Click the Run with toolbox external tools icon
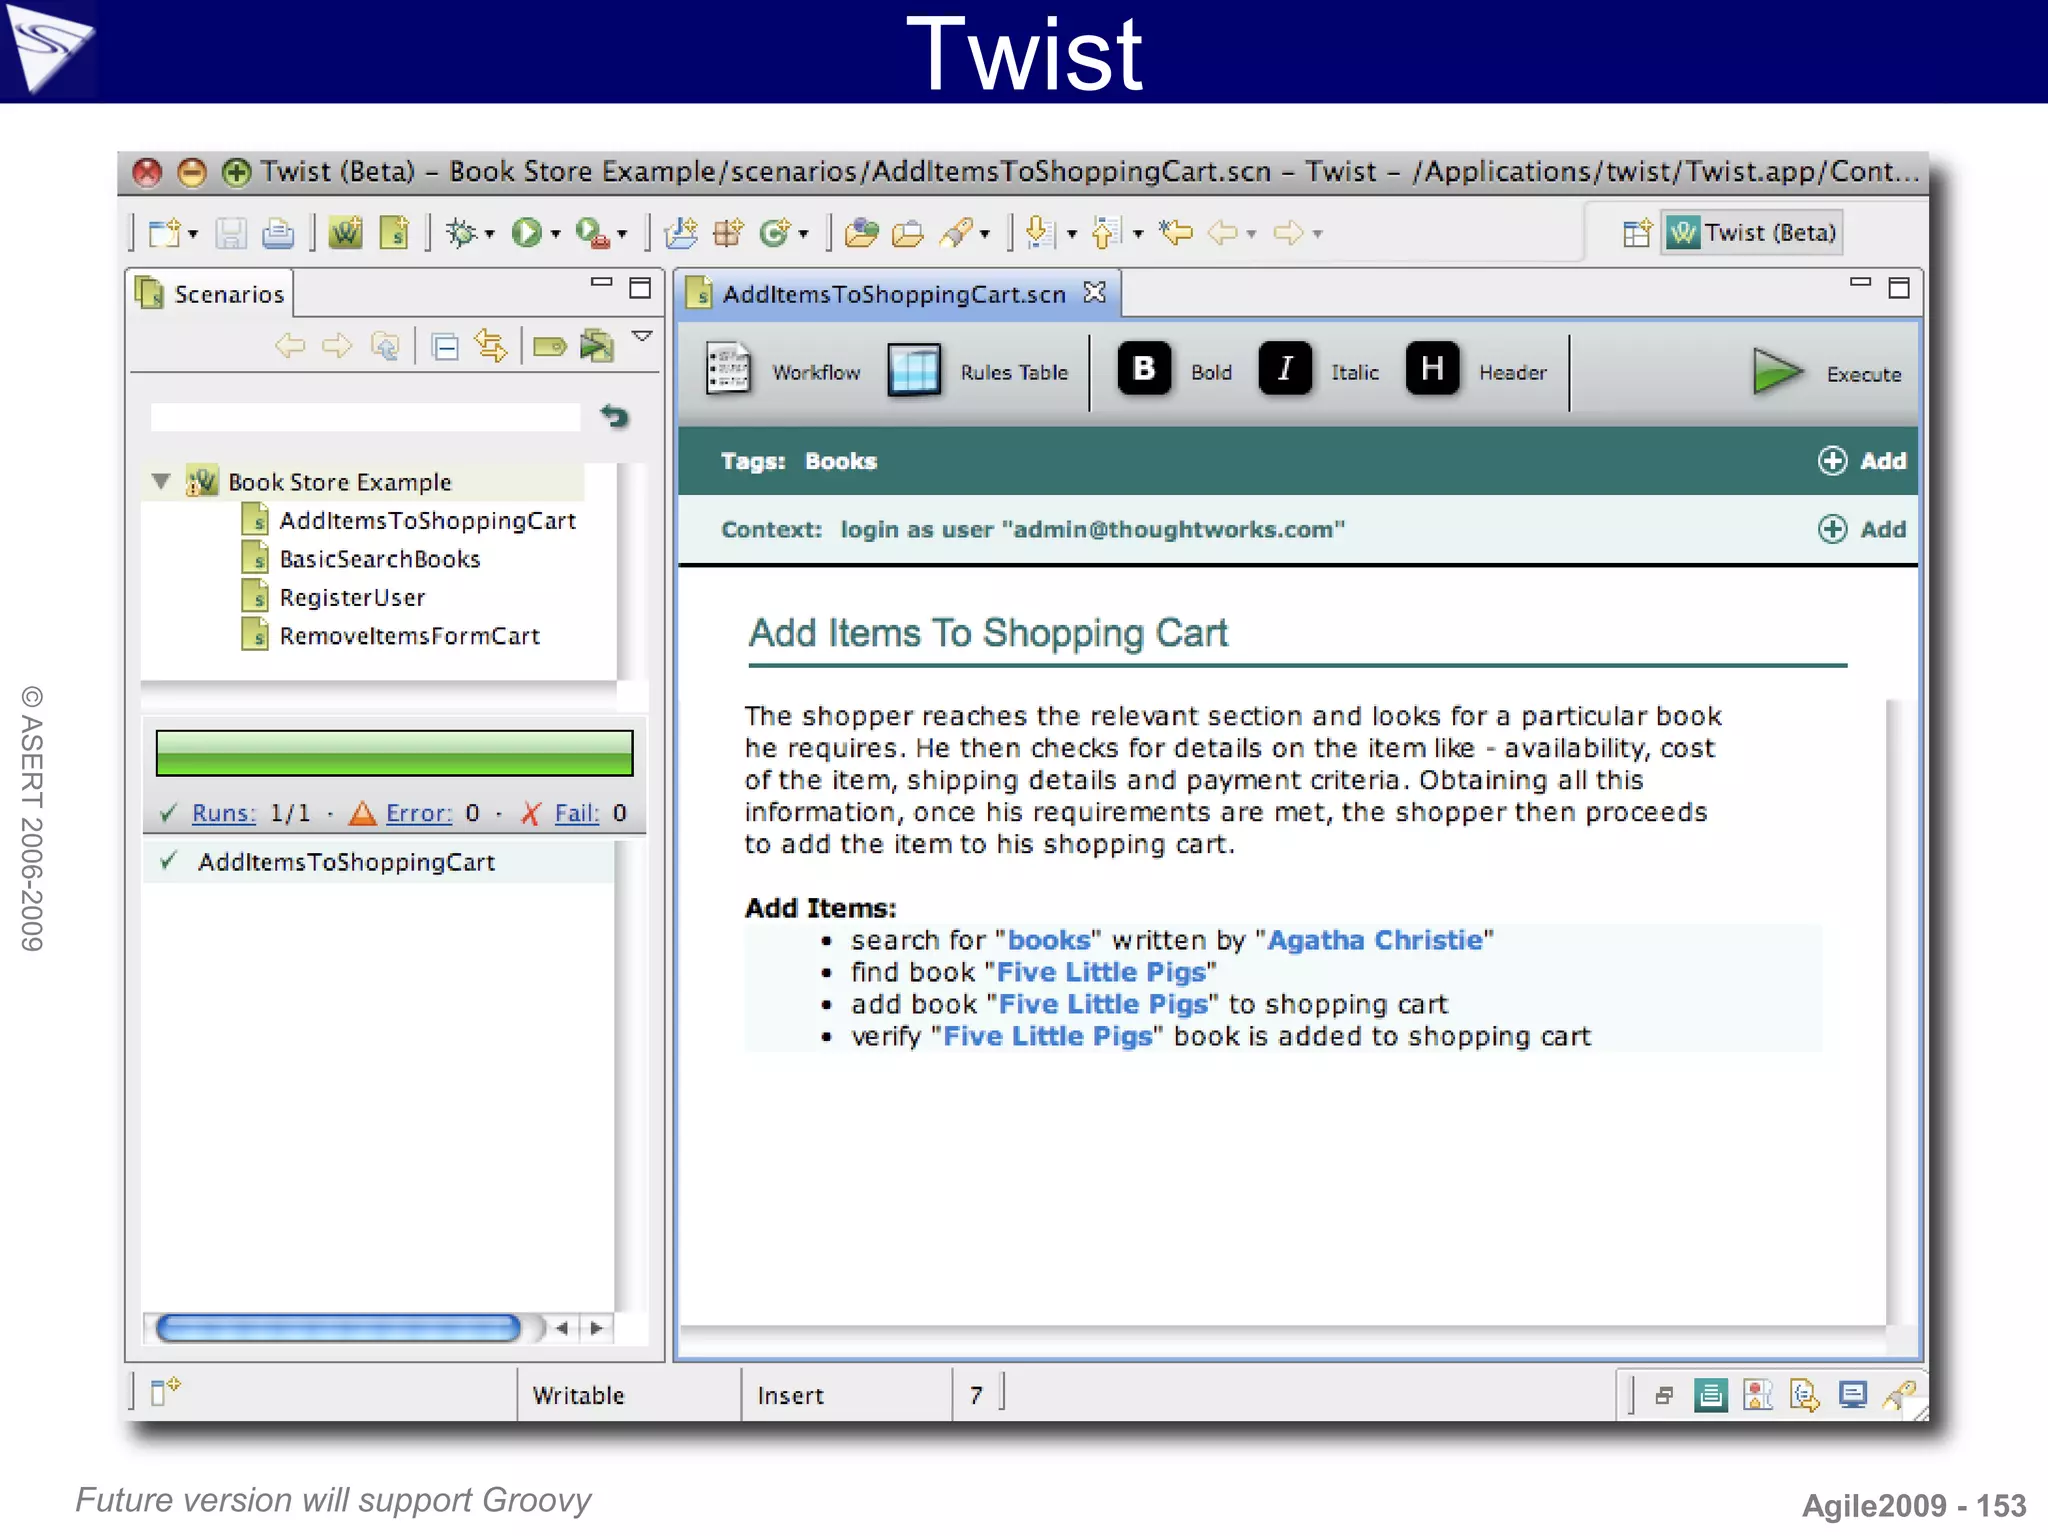This screenshot has width=2048, height=1536. pyautogui.click(x=592, y=234)
